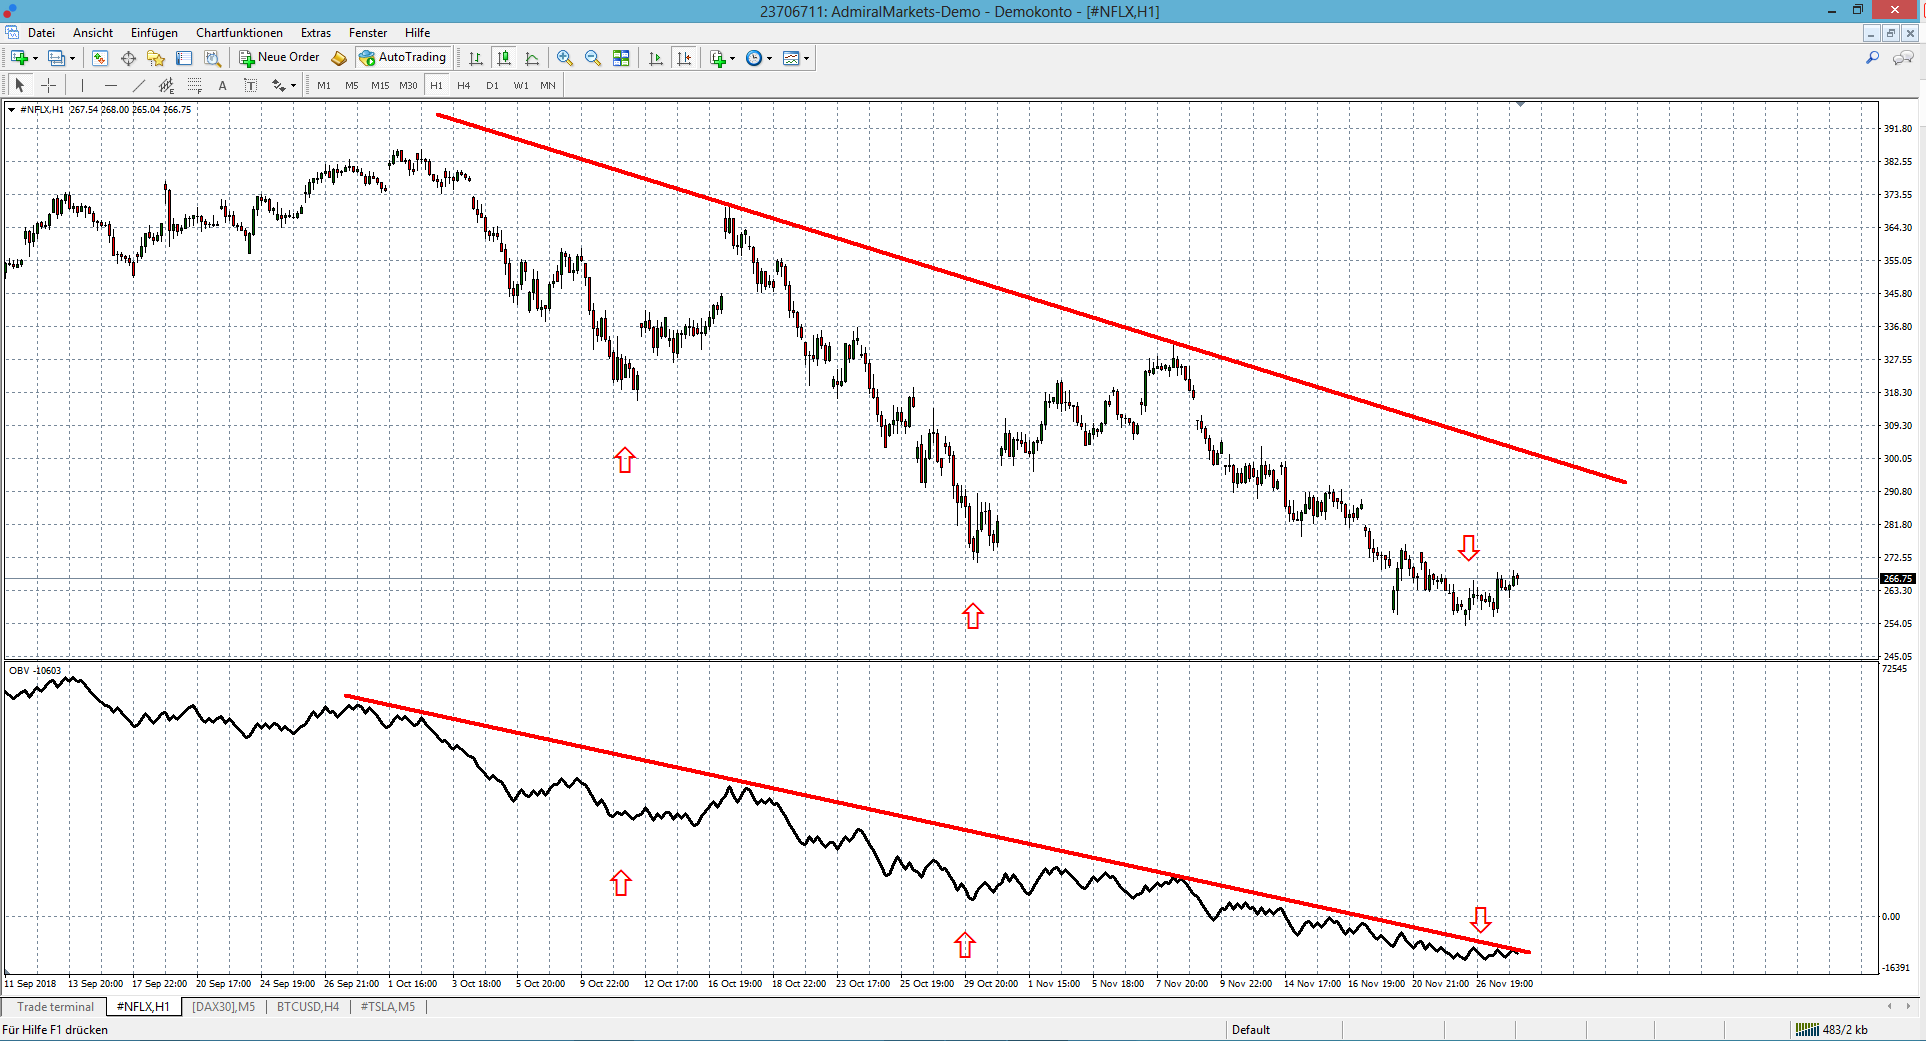Viewport: 1926px width, 1041px height.
Task: Expand the periodicity clock dropdown
Action: pos(769,58)
